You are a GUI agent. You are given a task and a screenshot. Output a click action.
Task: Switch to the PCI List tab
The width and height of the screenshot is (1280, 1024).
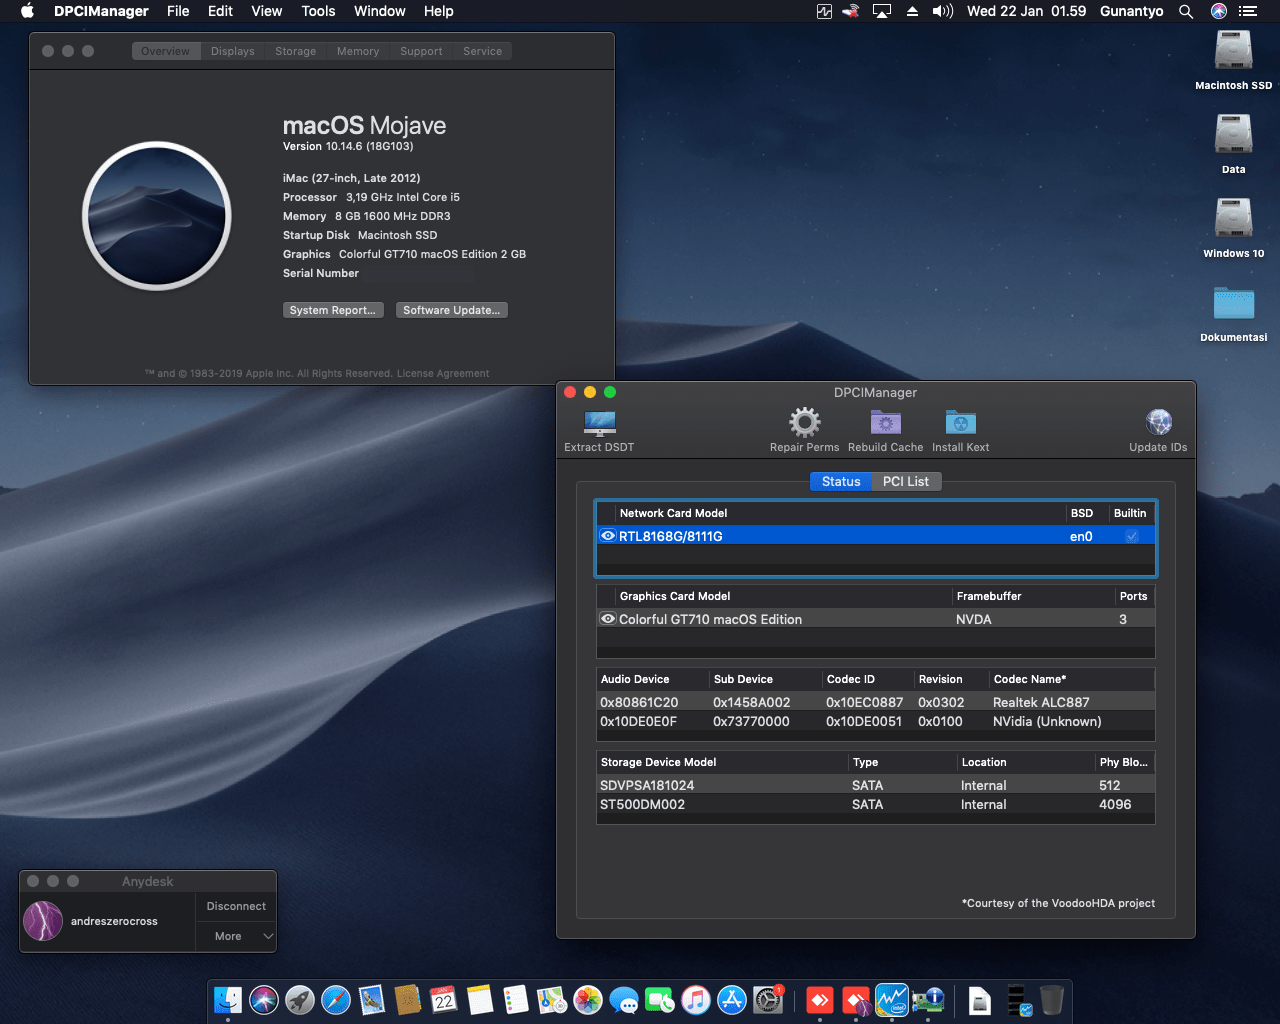coord(906,481)
